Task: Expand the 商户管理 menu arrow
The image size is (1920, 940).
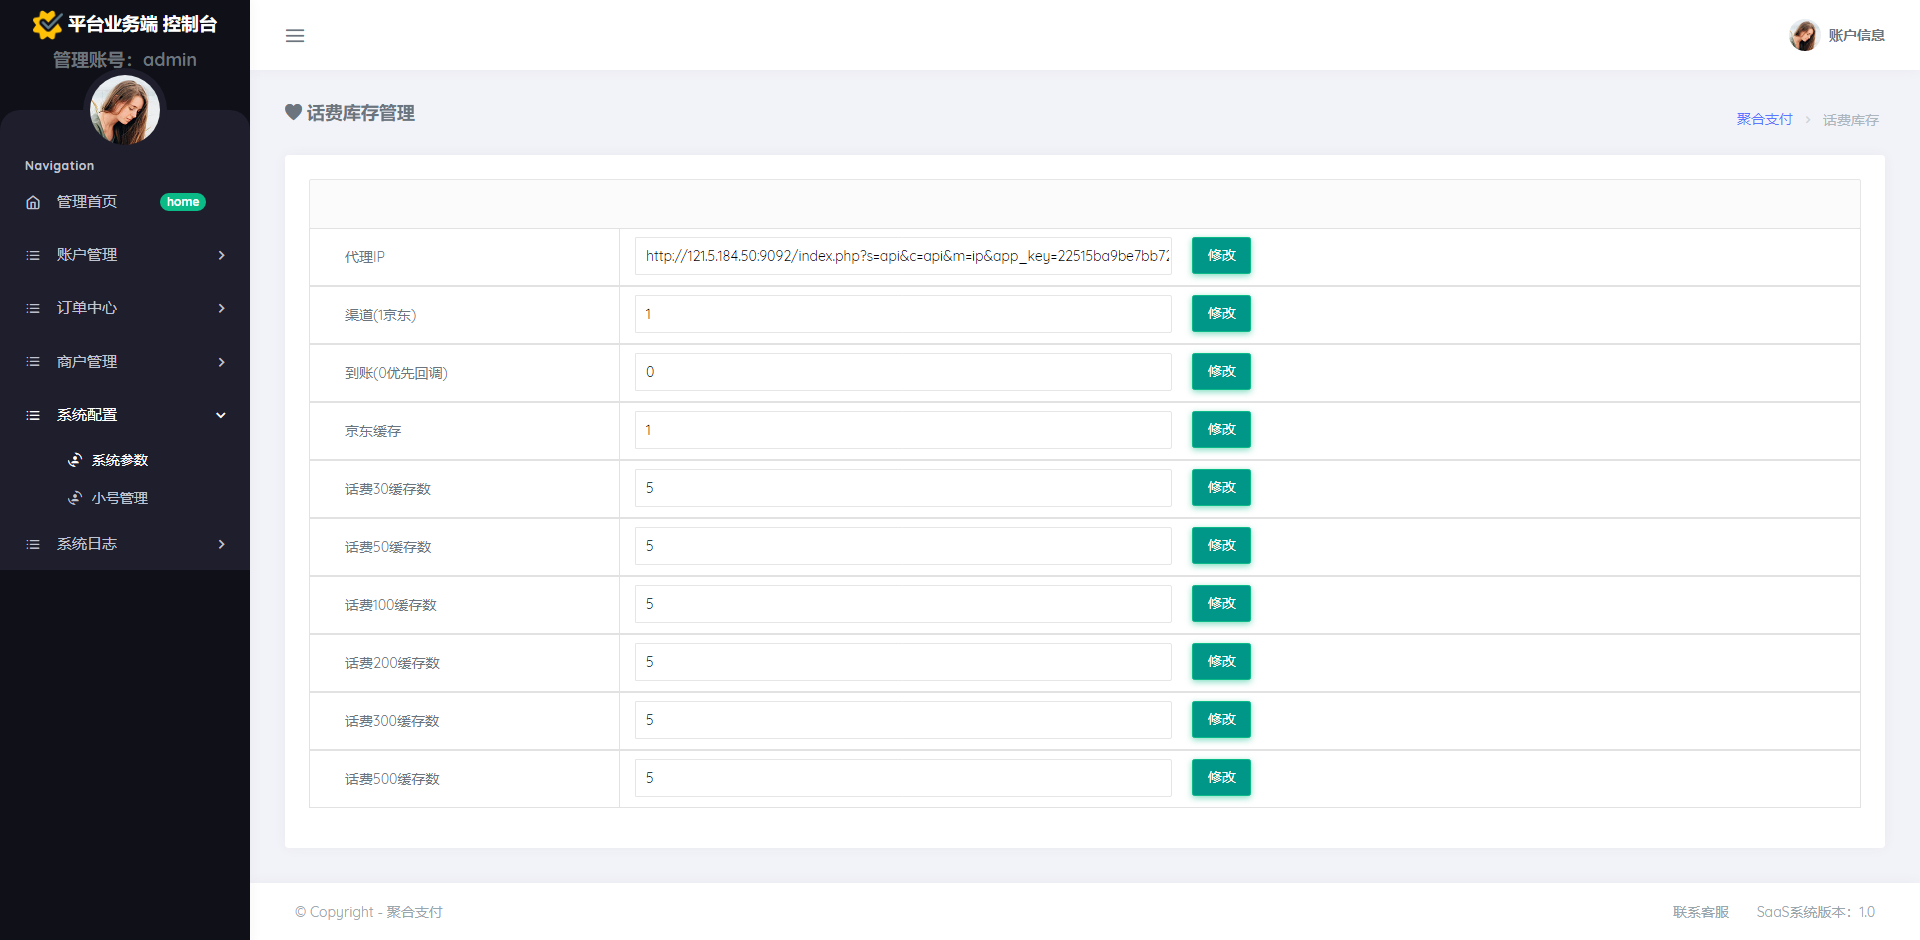Action: click(x=221, y=362)
